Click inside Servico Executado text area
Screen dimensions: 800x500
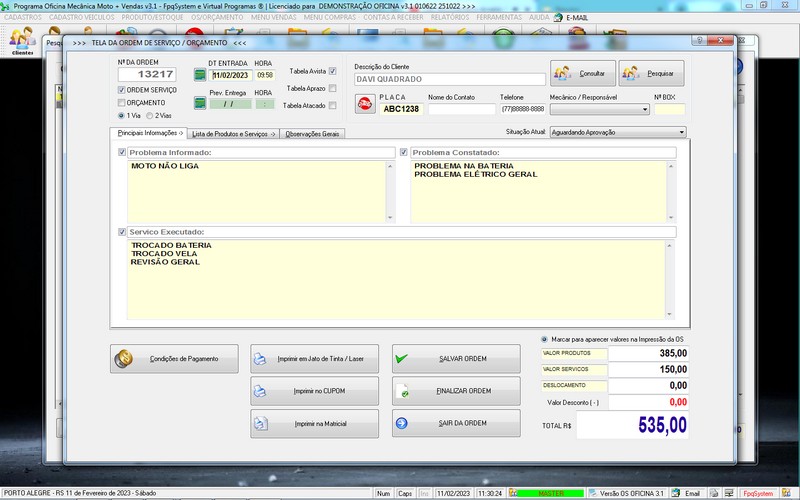pyautogui.click(x=395, y=280)
